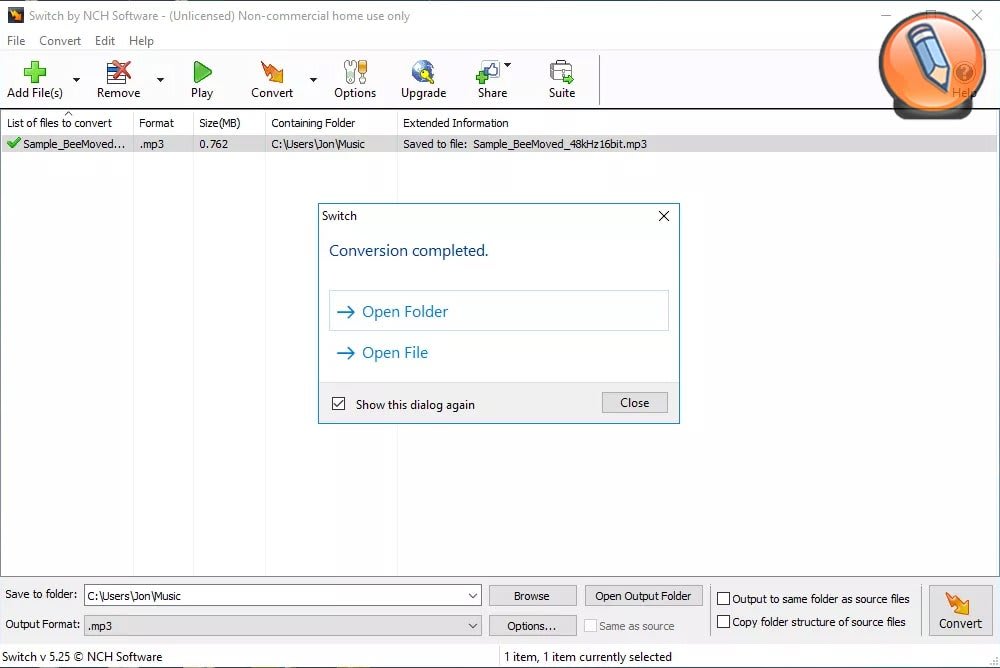Image resolution: width=1000 pixels, height=668 pixels.
Task: Click the 0.762 size value
Action: [213, 144]
